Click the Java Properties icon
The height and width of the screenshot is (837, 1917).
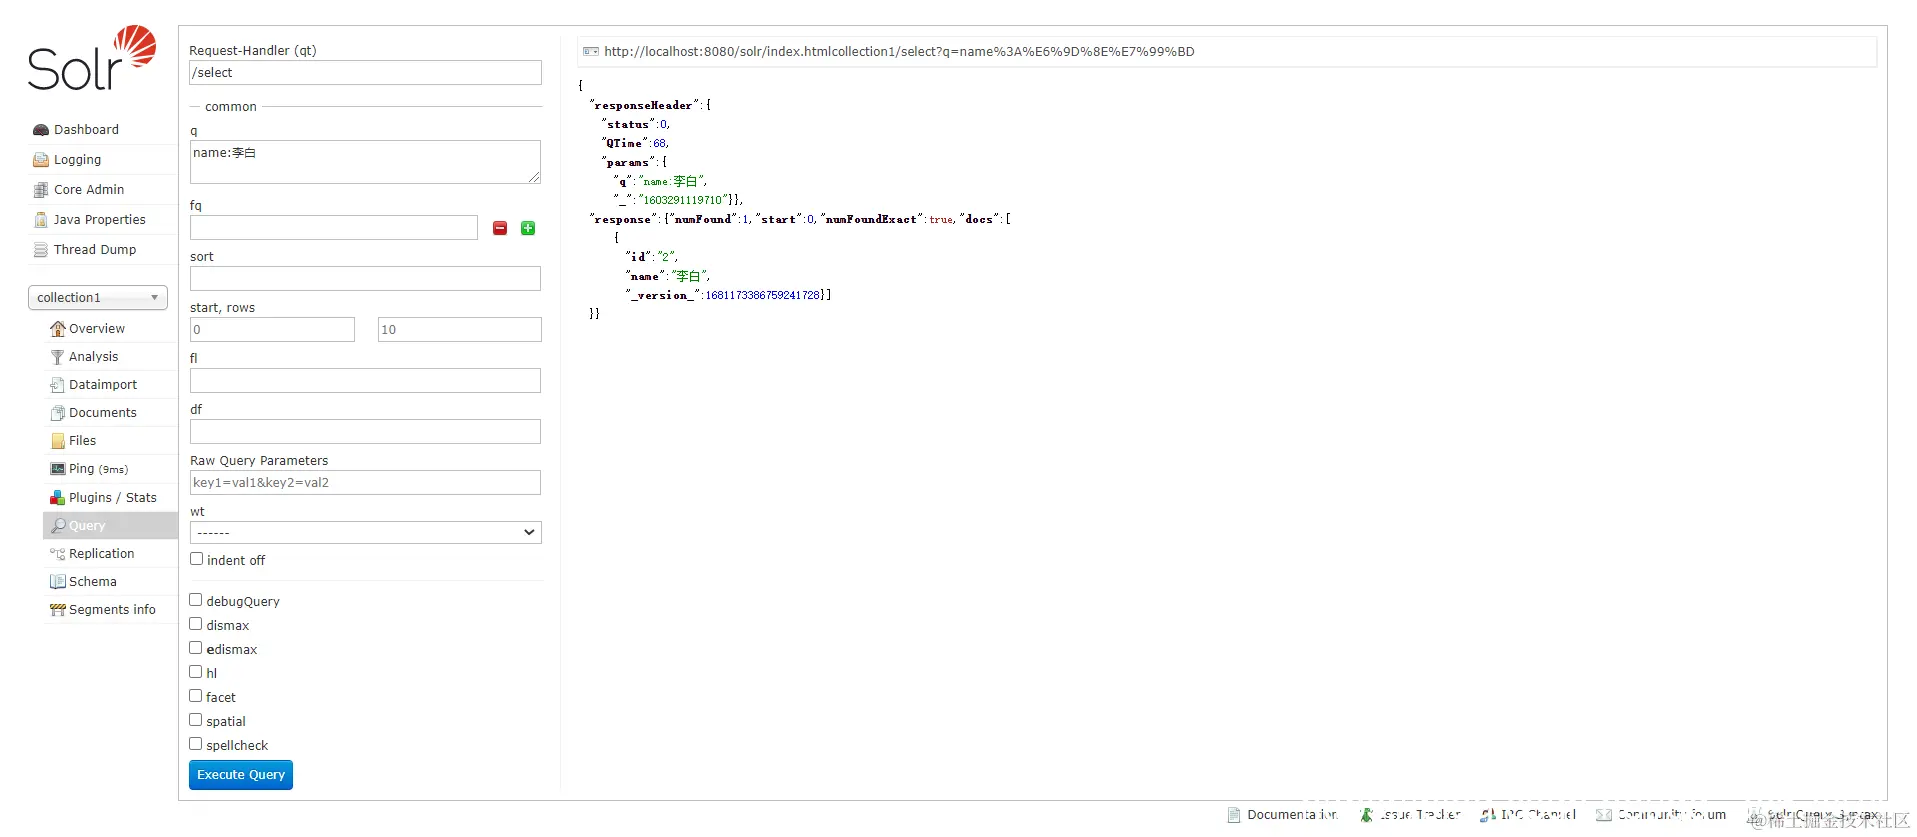pyautogui.click(x=41, y=220)
